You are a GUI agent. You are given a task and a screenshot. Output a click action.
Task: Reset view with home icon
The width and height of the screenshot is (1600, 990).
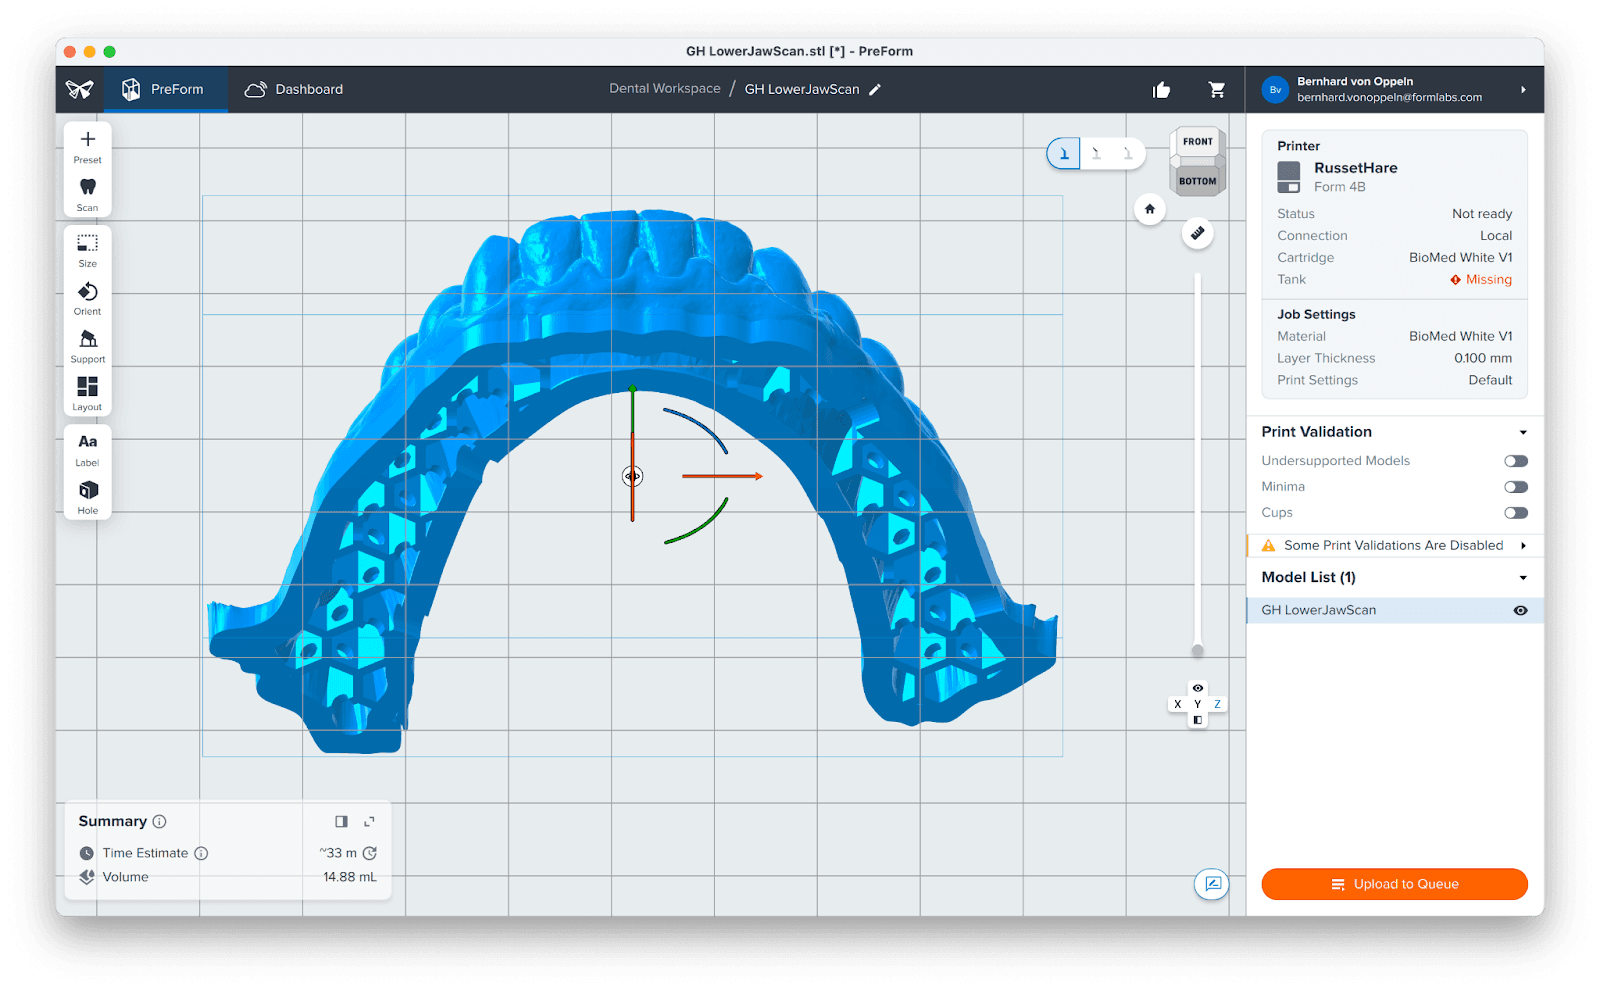click(x=1150, y=209)
